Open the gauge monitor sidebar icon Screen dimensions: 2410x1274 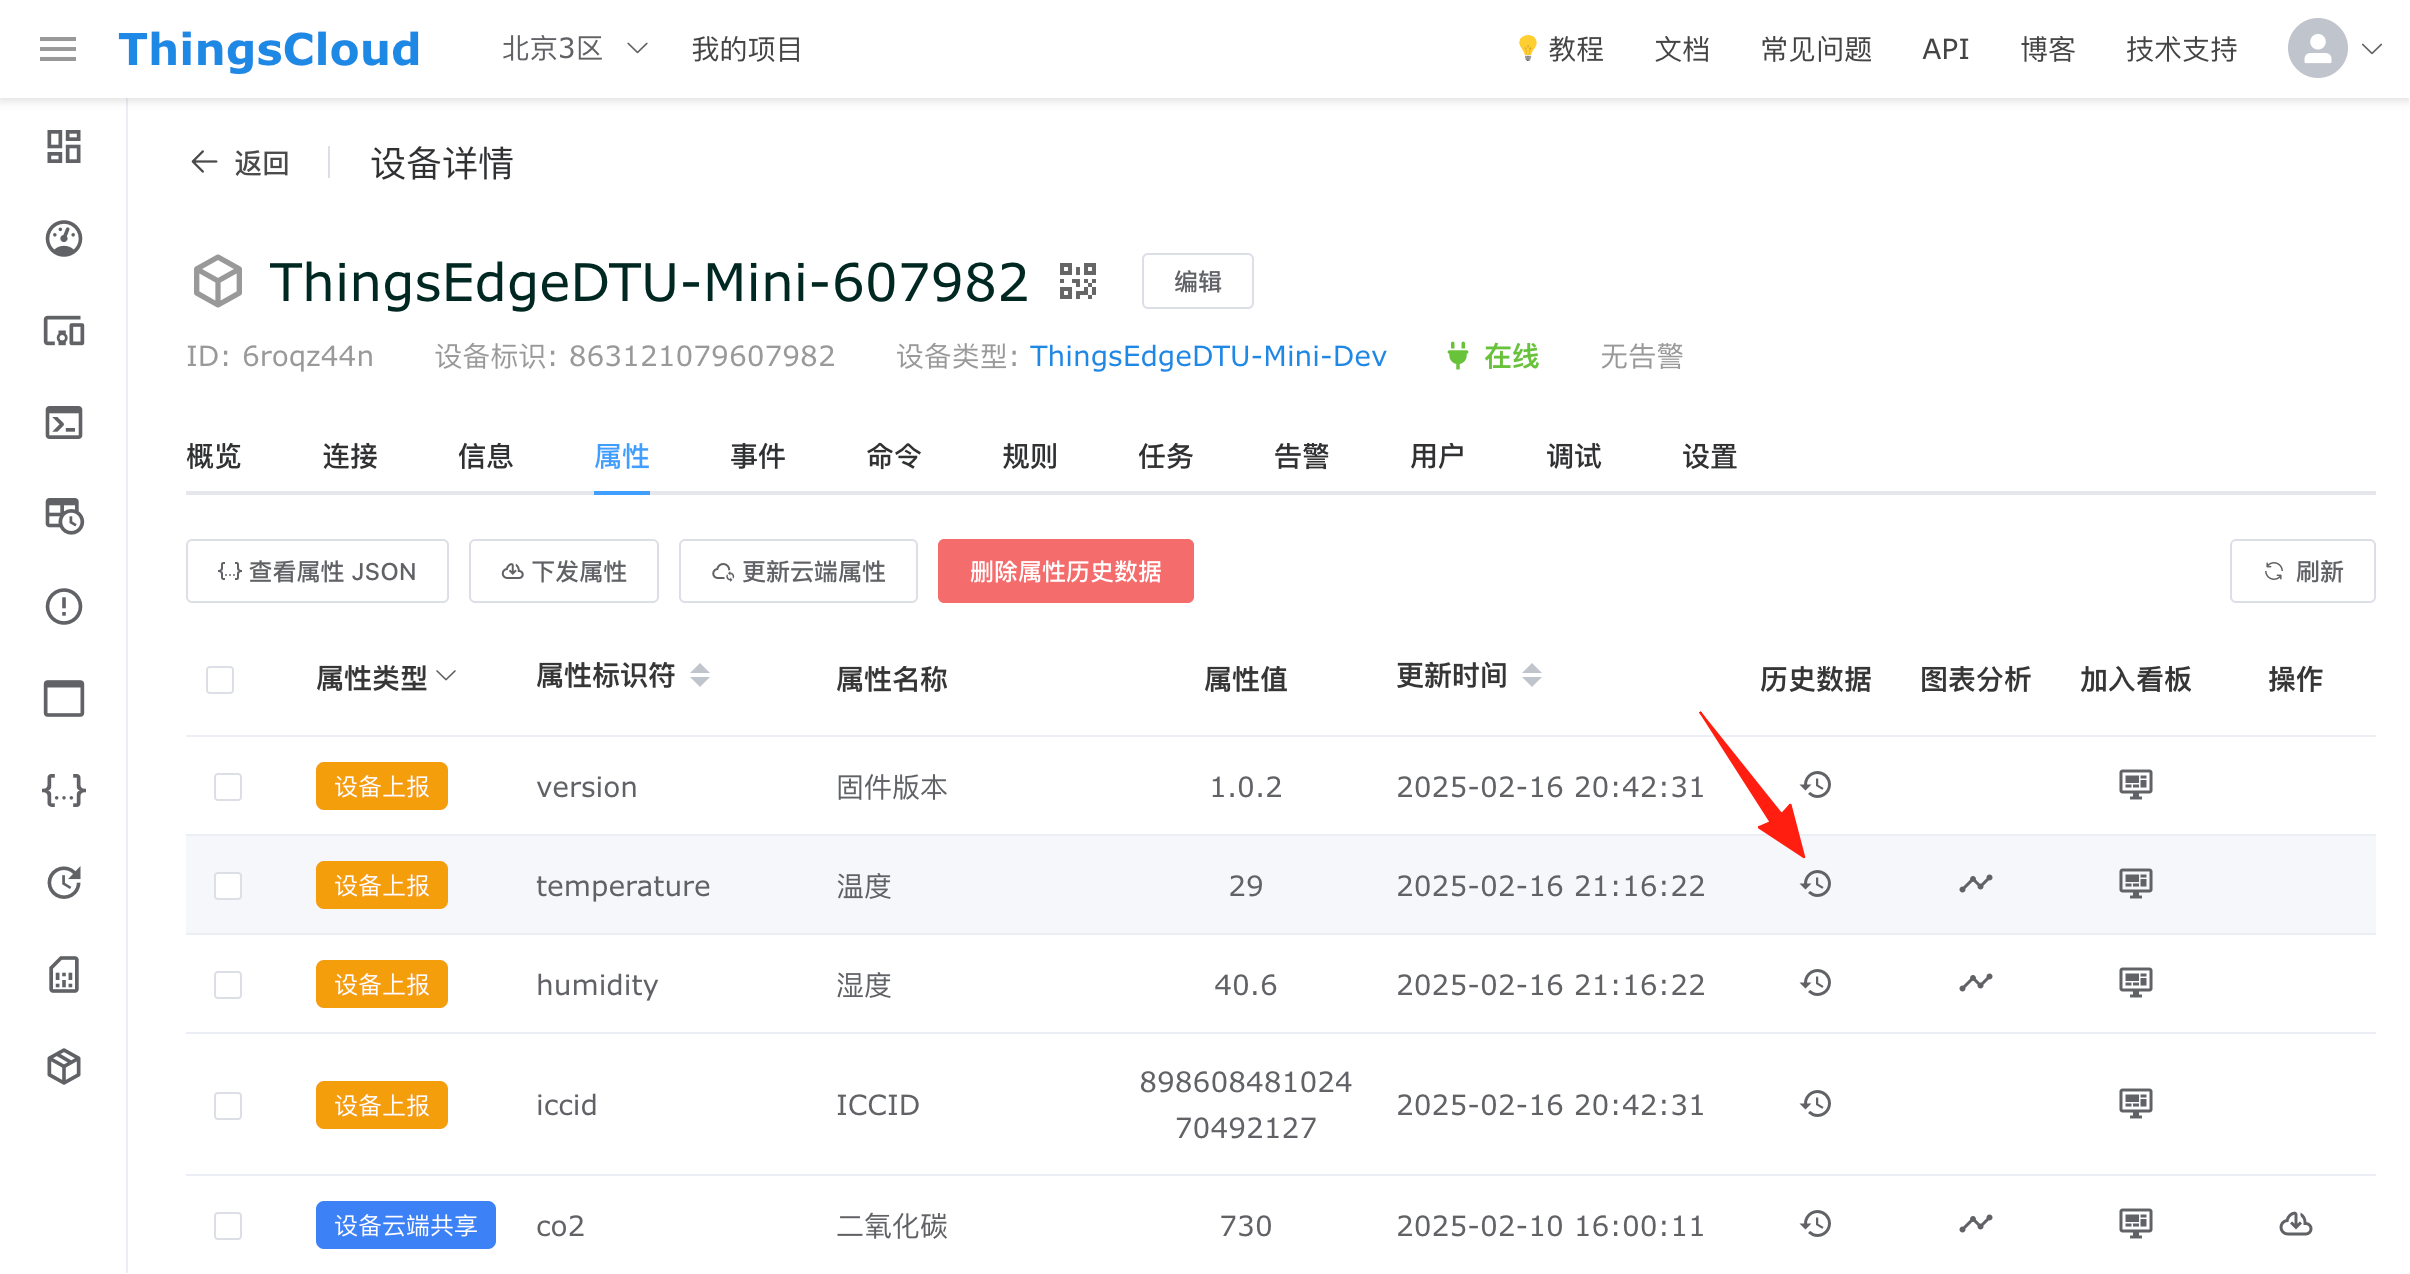pyautogui.click(x=64, y=239)
